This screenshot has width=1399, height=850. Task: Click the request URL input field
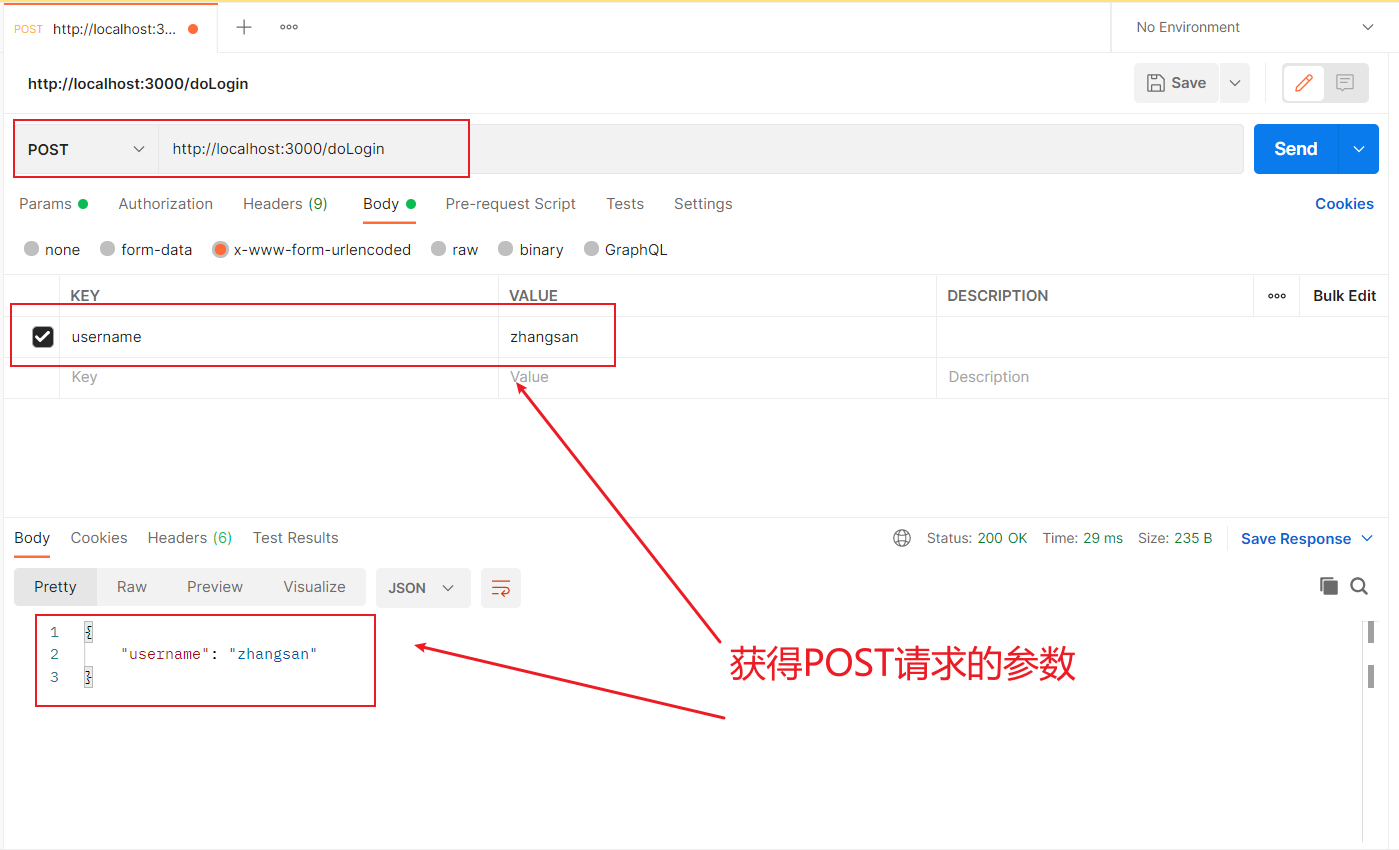point(700,149)
